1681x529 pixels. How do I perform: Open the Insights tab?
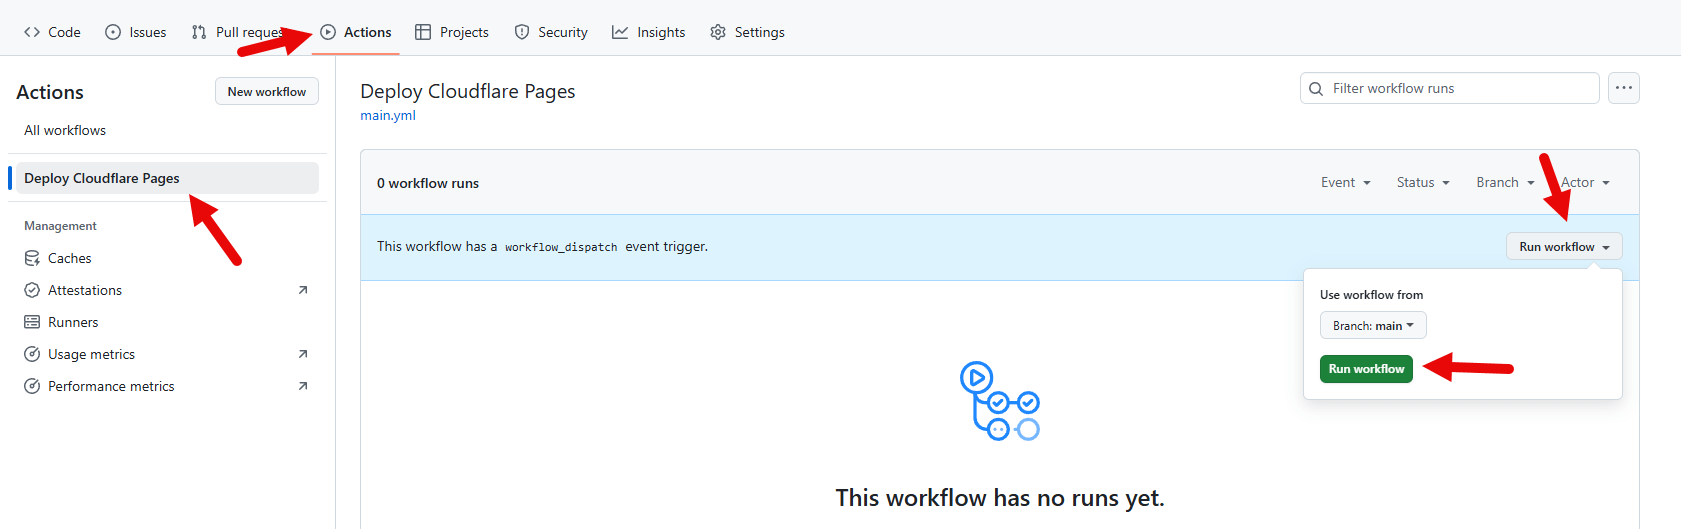point(649,32)
